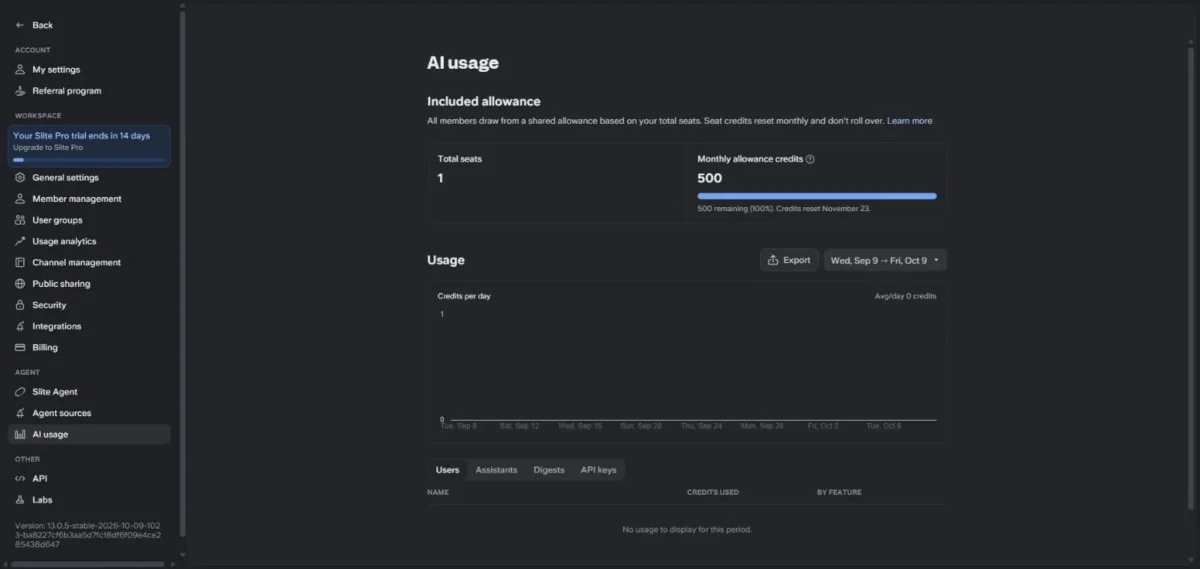Viewport: 1200px width, 569px height.
Task: Click the Referral program icon
Action: [20, 91]
